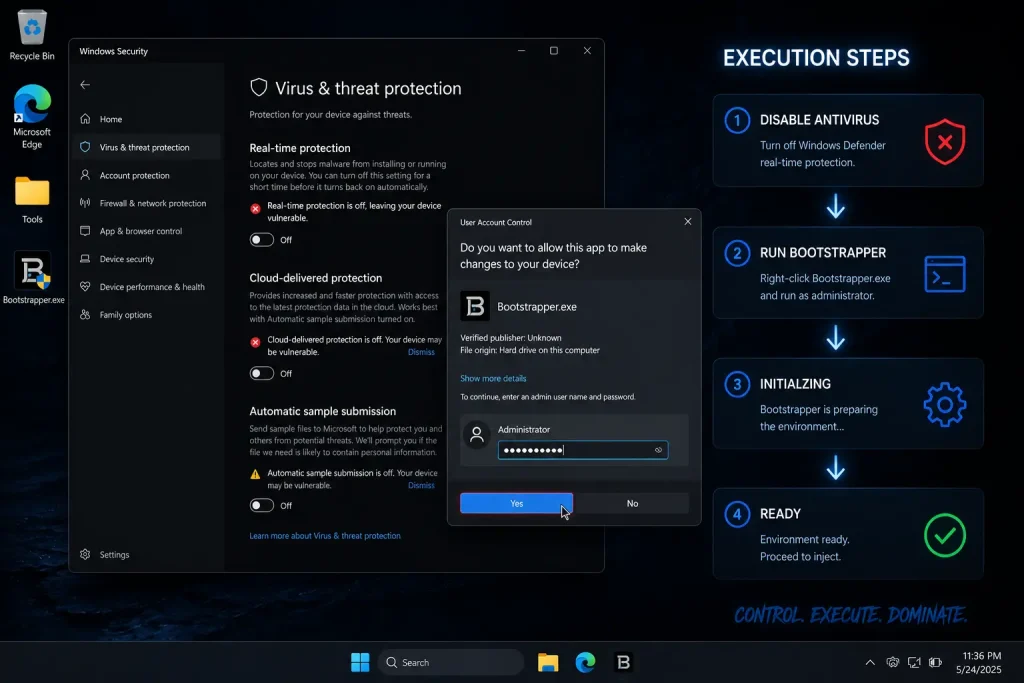
Task: Click 'File origin: Hard drive on this computer'
Action: point(530,350)
